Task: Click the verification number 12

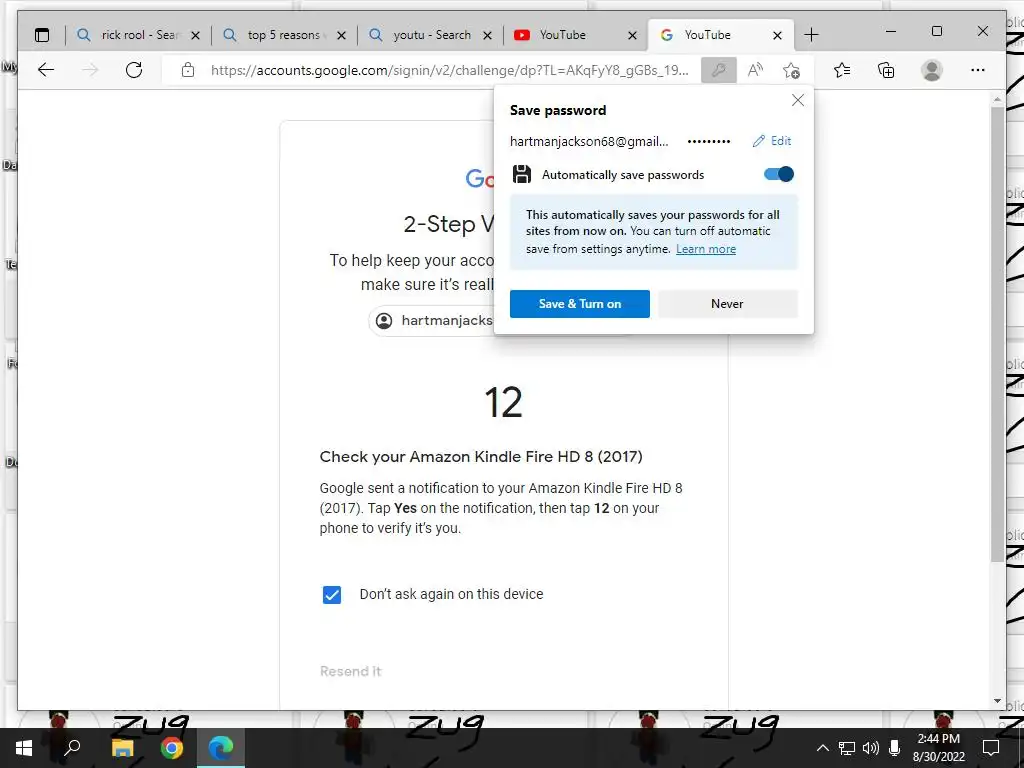Action: pos(504,402)
